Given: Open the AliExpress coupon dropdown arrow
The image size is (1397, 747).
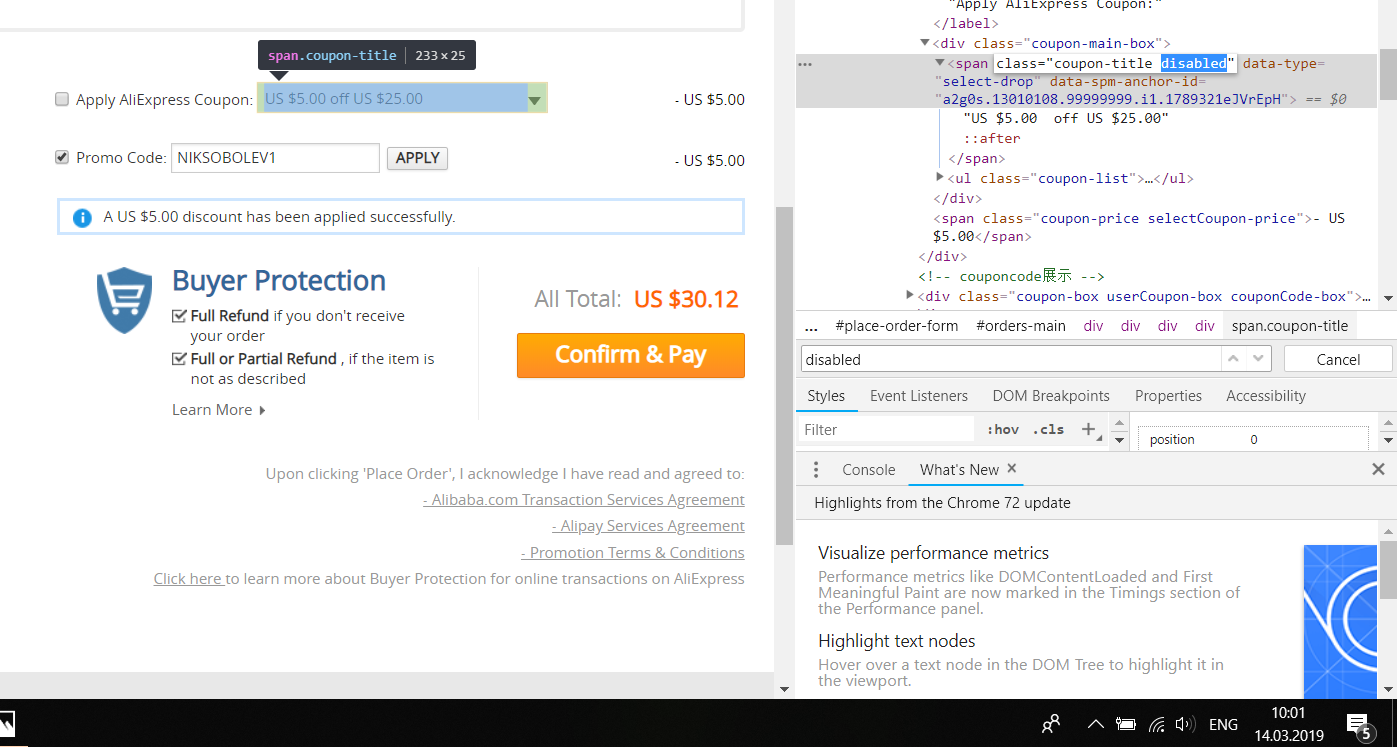Looking at the screenshot, I should 536,99.
